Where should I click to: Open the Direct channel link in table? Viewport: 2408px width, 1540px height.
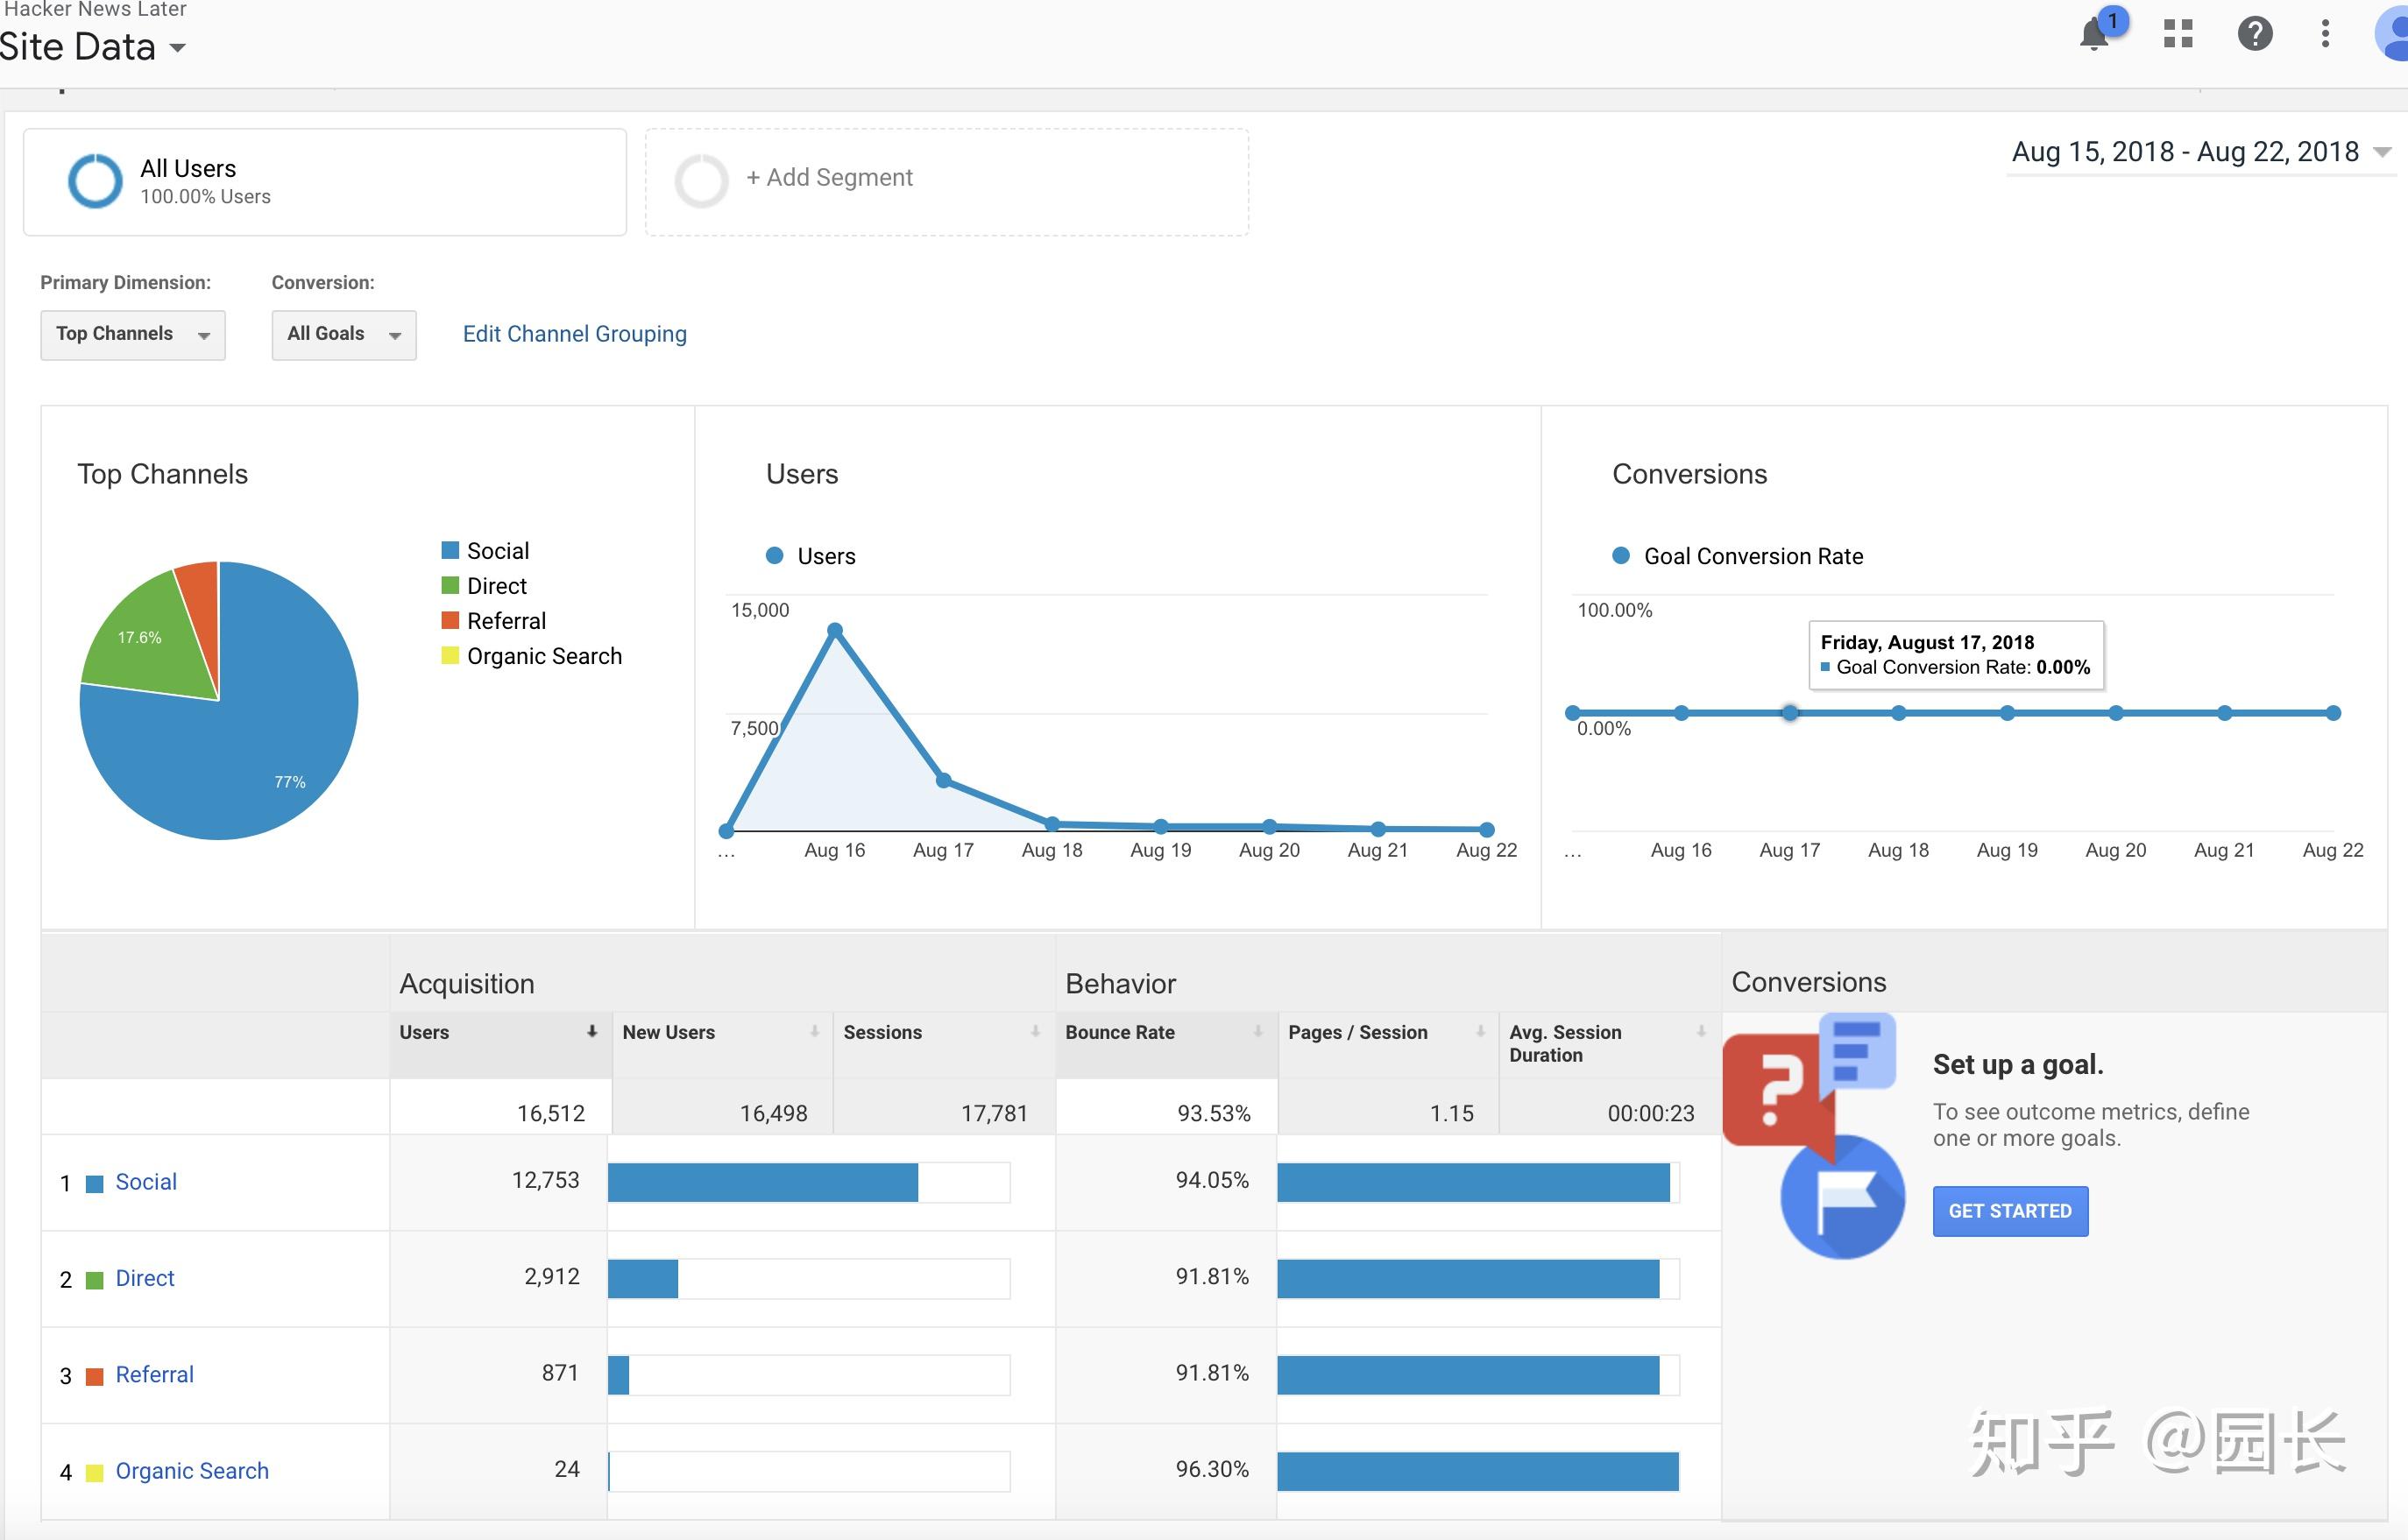click(145, 1278)
